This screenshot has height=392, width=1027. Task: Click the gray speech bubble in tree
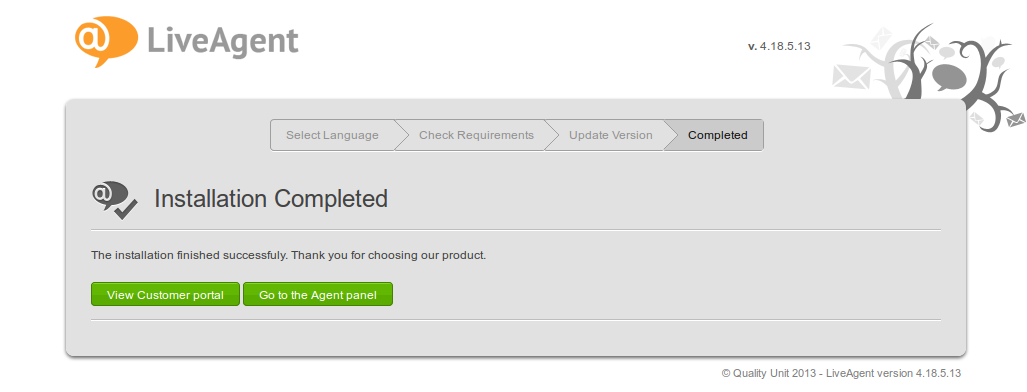click(949, 77)
